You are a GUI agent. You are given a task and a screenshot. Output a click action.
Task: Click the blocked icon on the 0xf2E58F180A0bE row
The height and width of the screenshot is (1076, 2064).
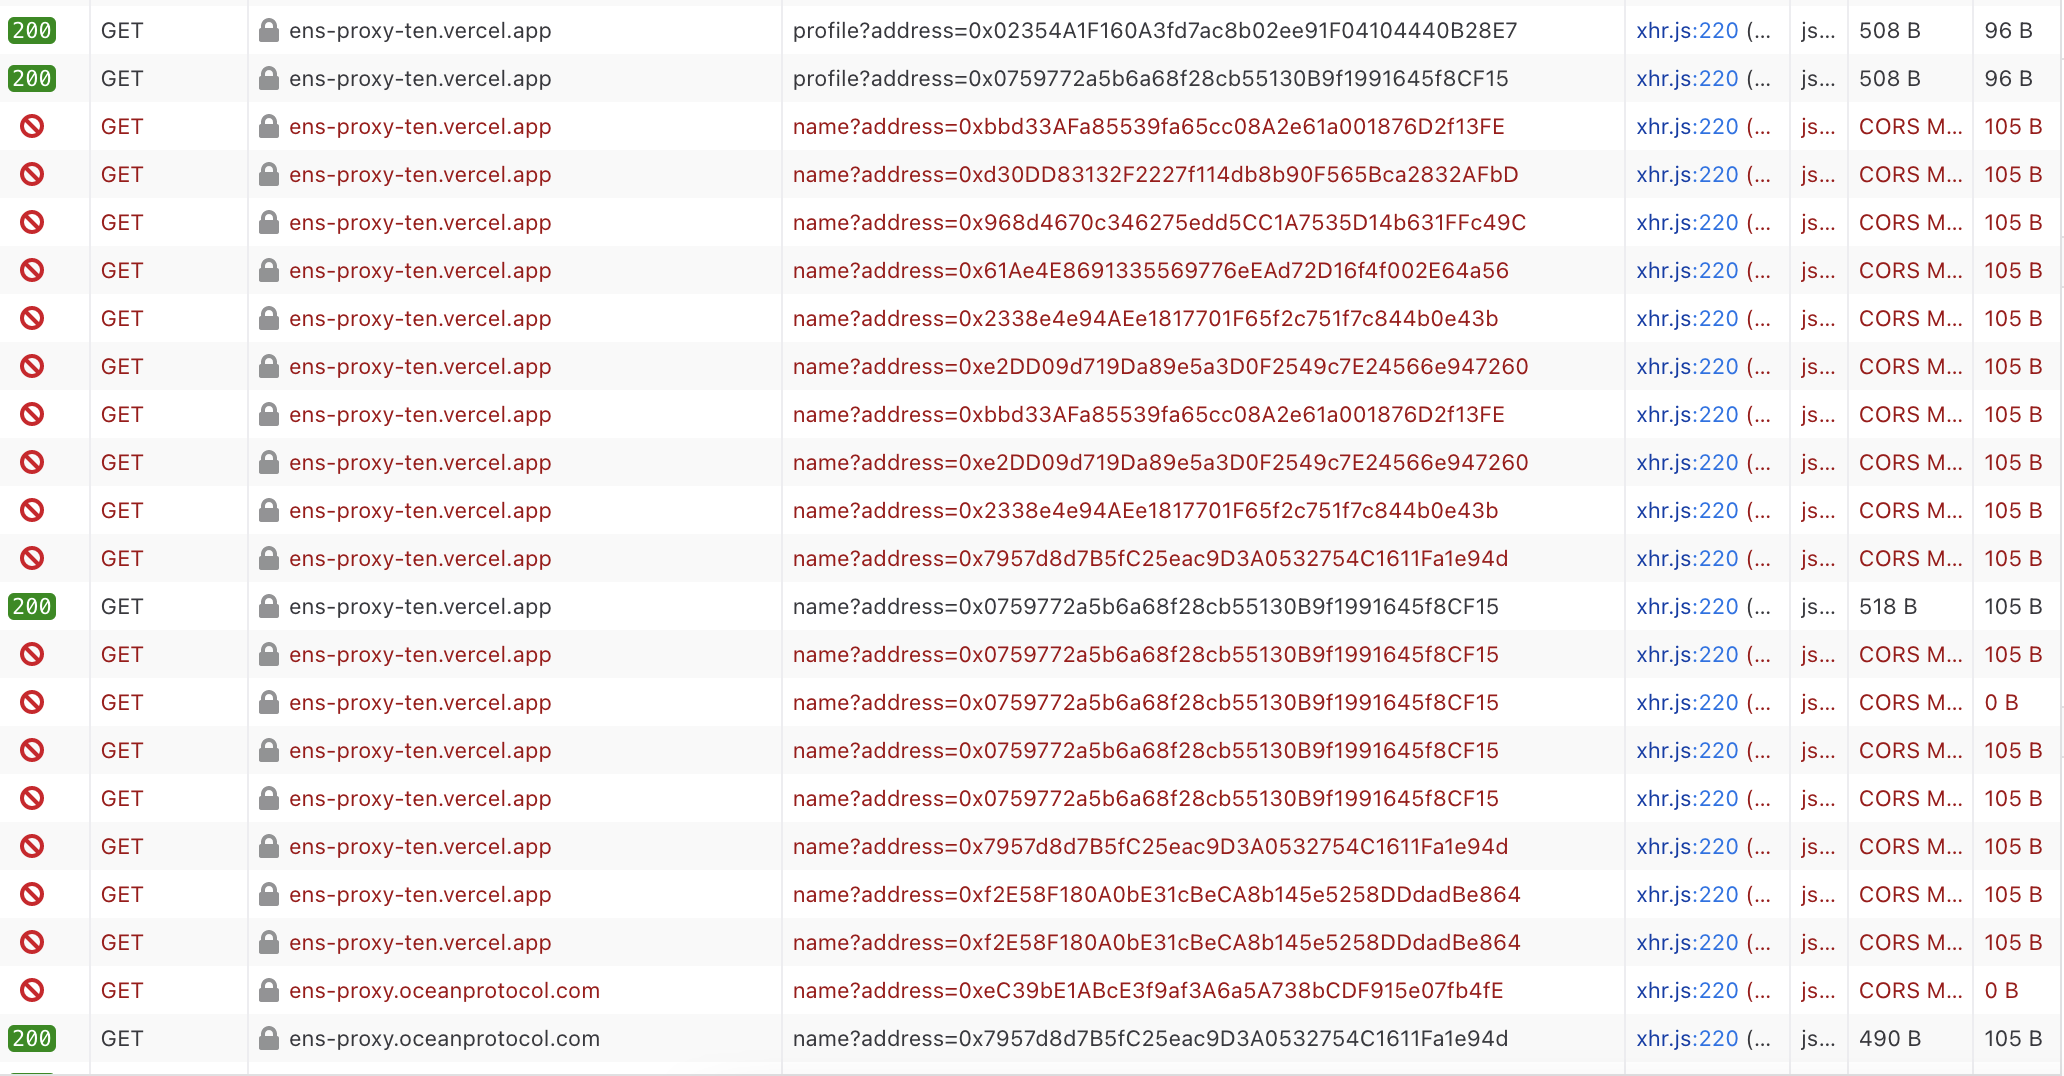(x=32, y=894)
